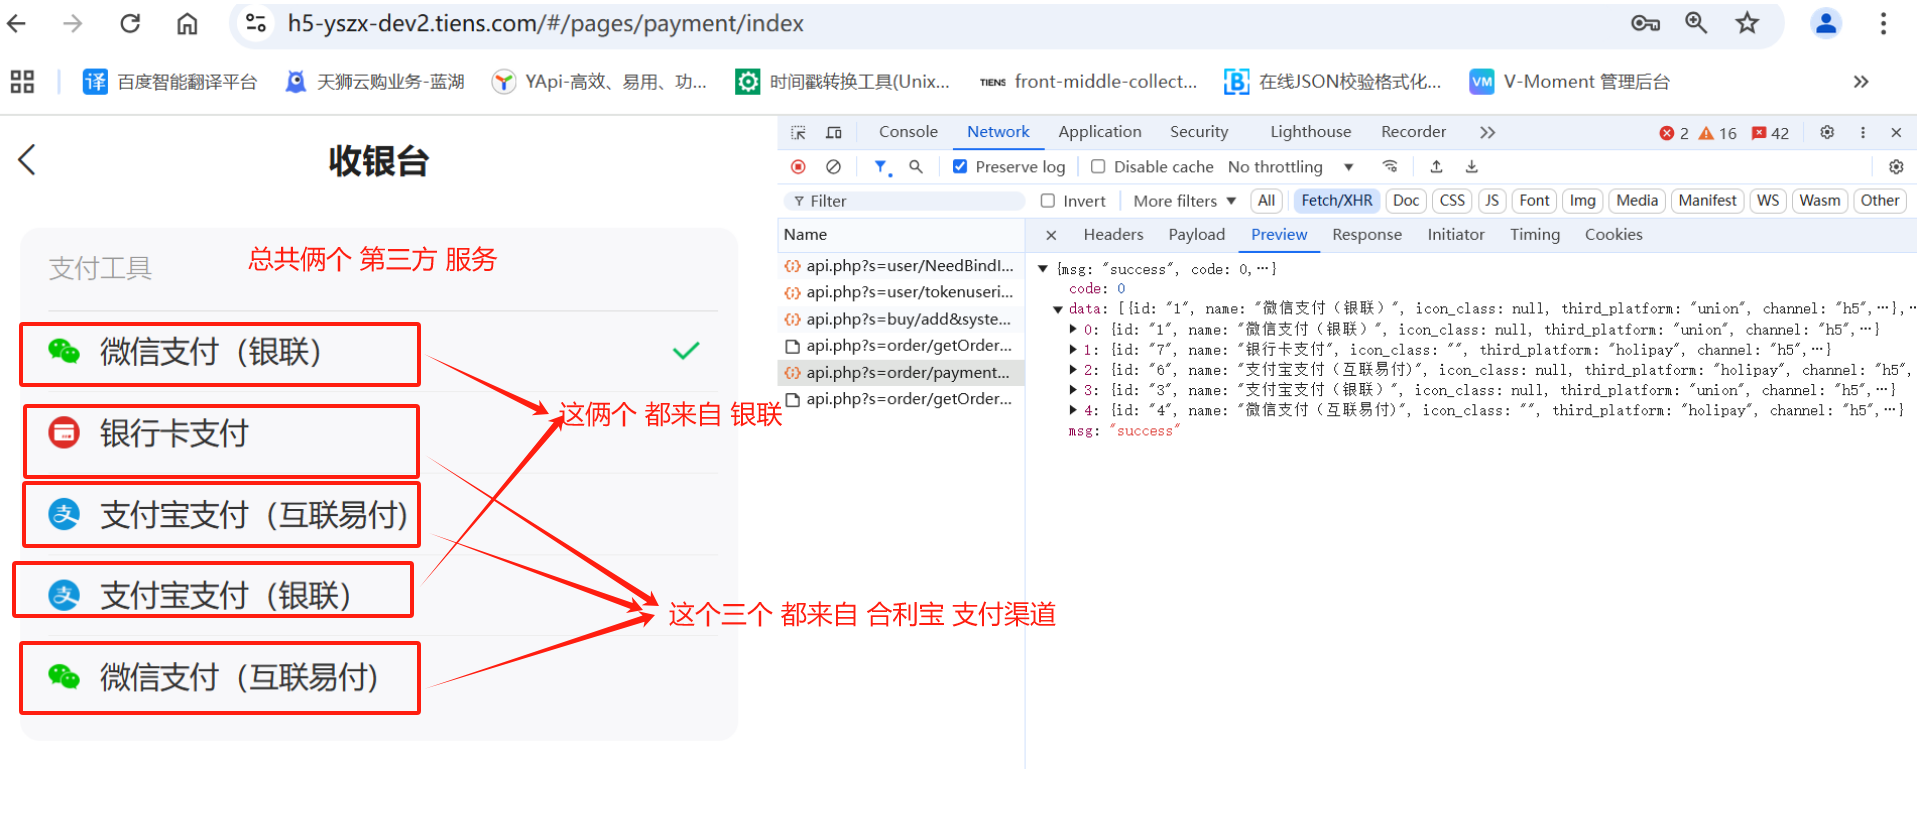Export HAR with the download arrow
This screenshot has width=1919, height=825.
pos(1472,167)
